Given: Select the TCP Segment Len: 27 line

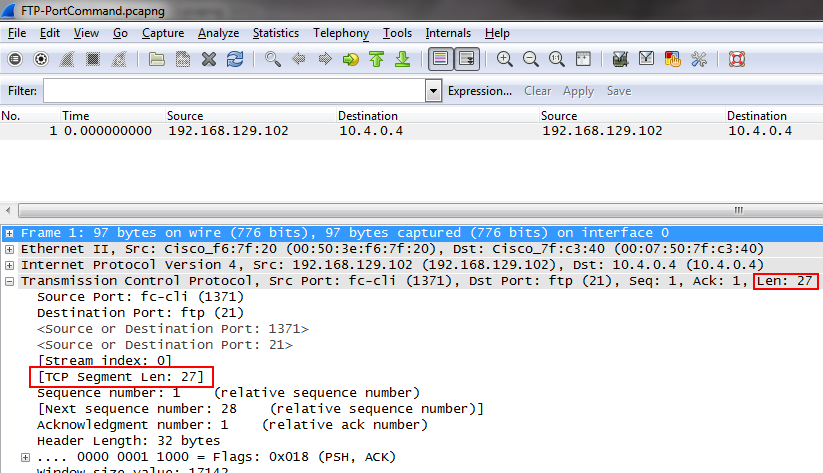Looking at the screenshot, I should point(121,377).
